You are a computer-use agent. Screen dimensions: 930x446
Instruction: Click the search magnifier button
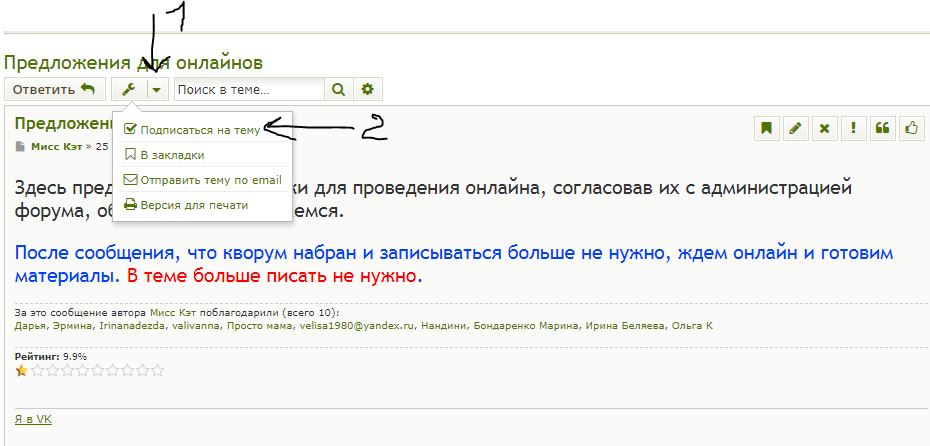pyautogui.click(x=339, y=90)
